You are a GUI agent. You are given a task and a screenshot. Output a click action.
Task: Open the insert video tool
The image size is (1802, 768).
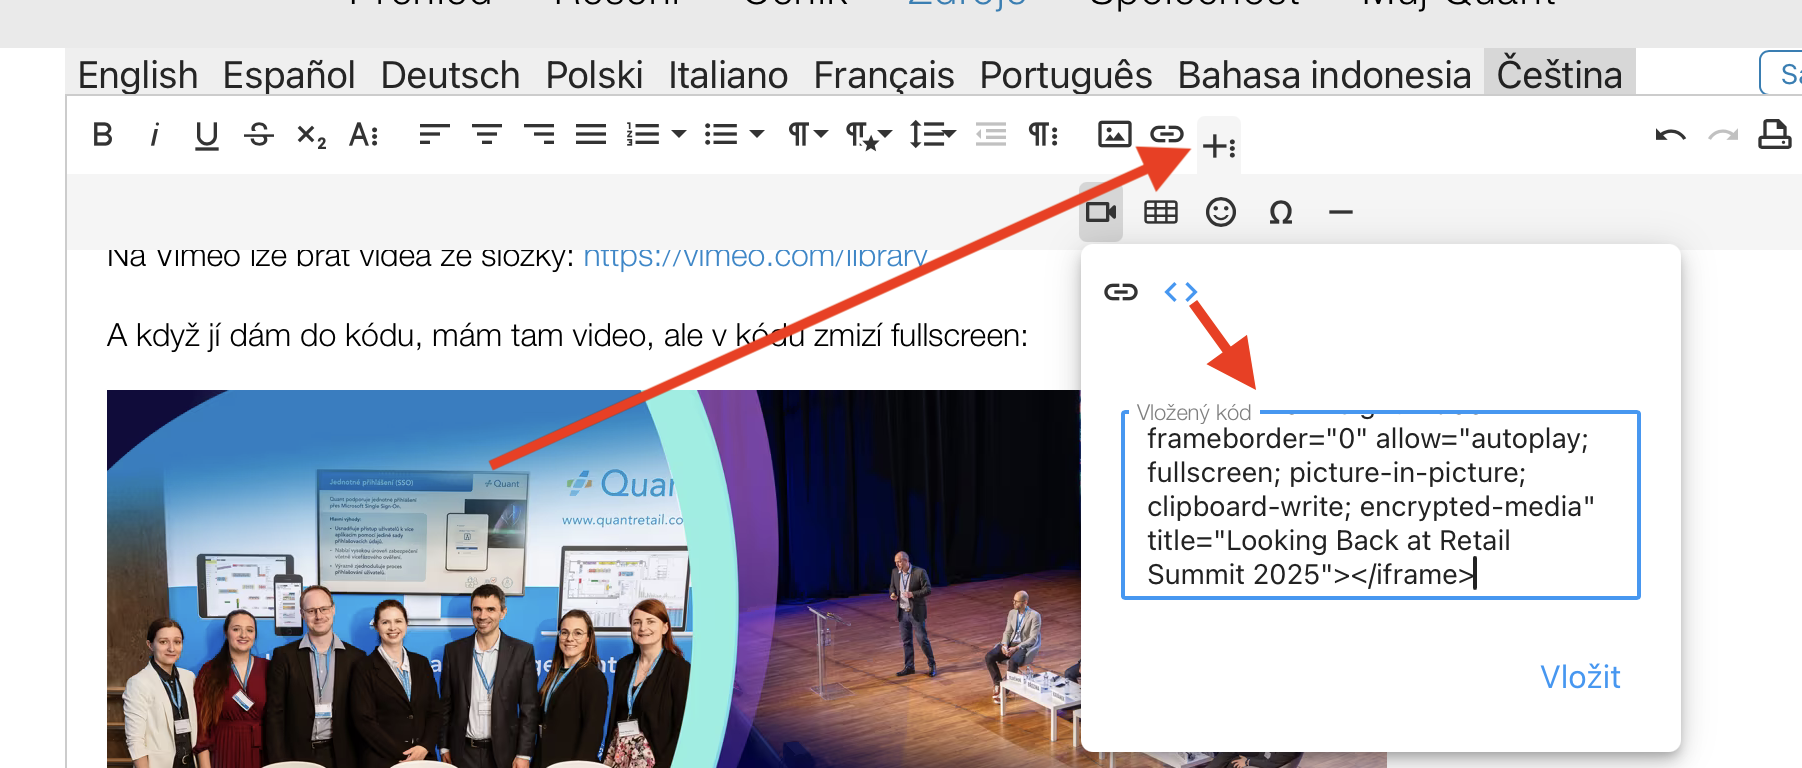1100,212
